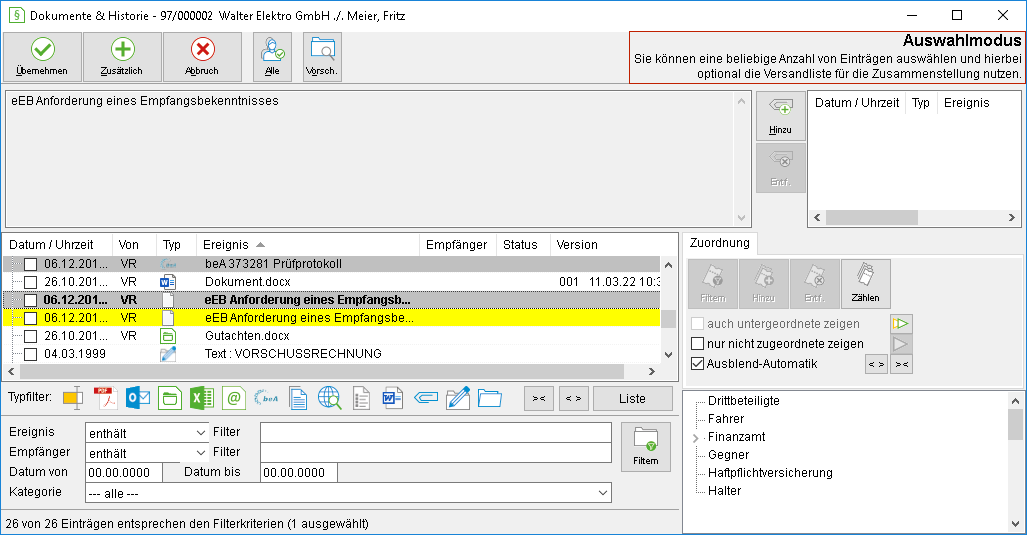
Task: Click the Datum von field
Action: [124, 472]
